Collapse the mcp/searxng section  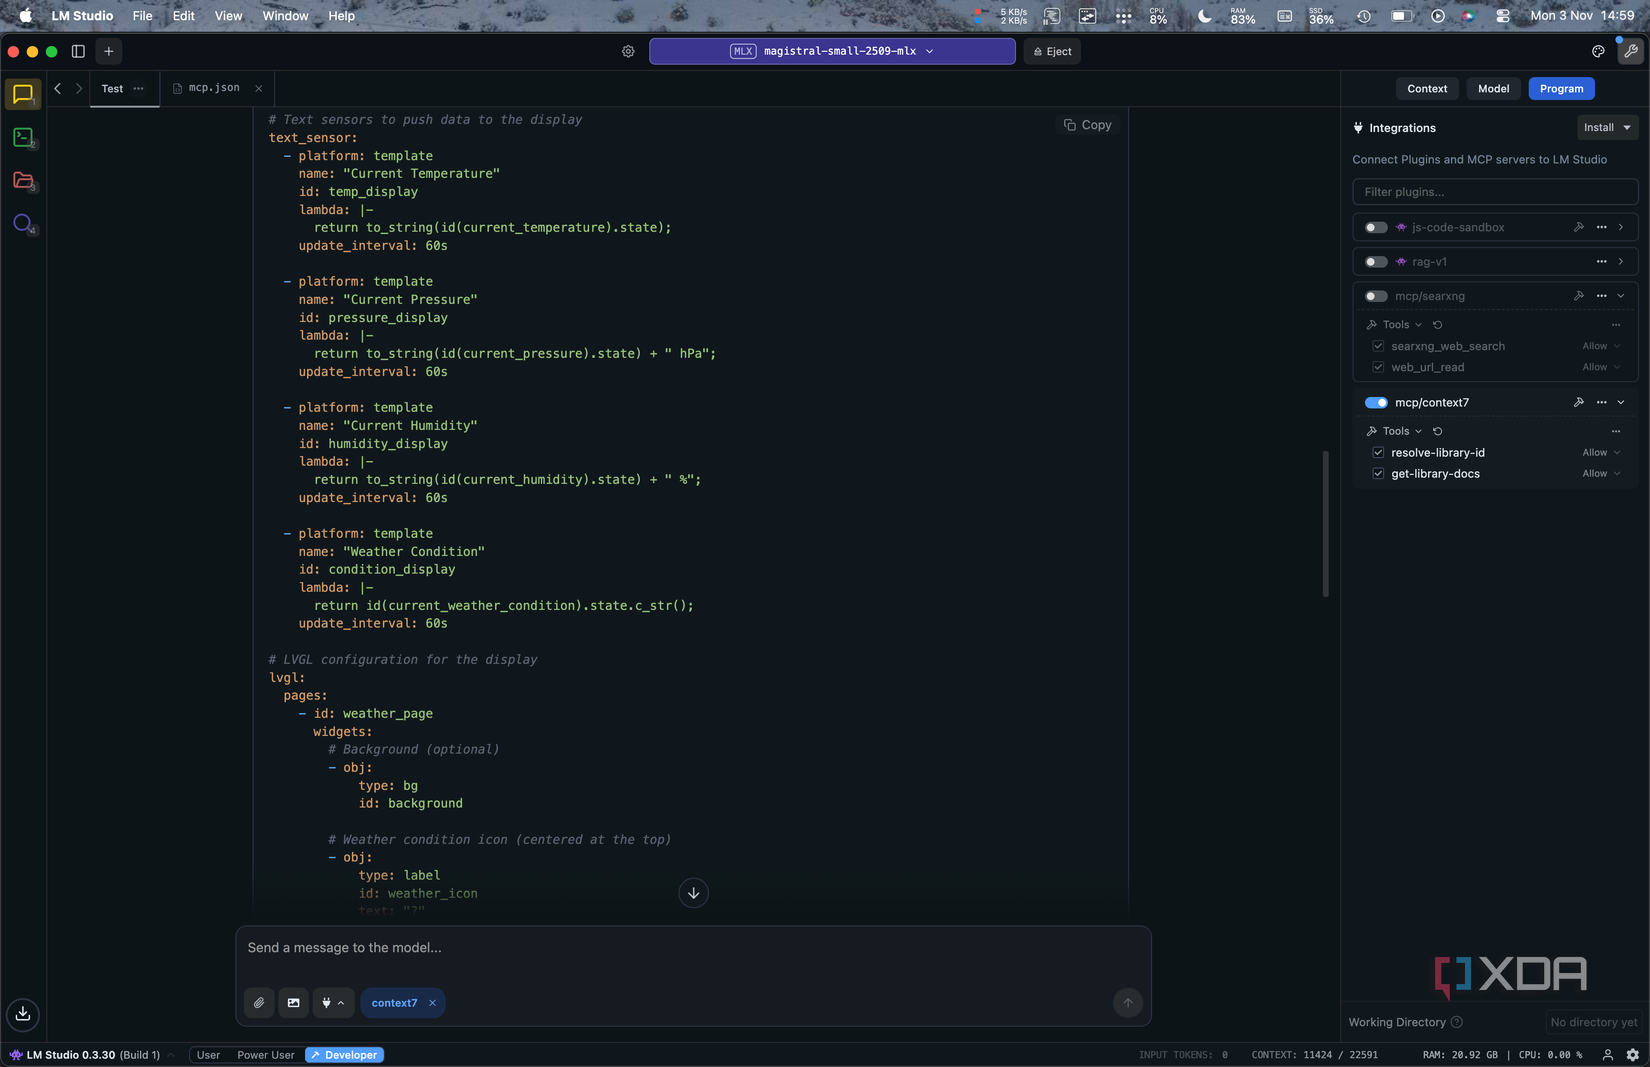point(1621,296)
